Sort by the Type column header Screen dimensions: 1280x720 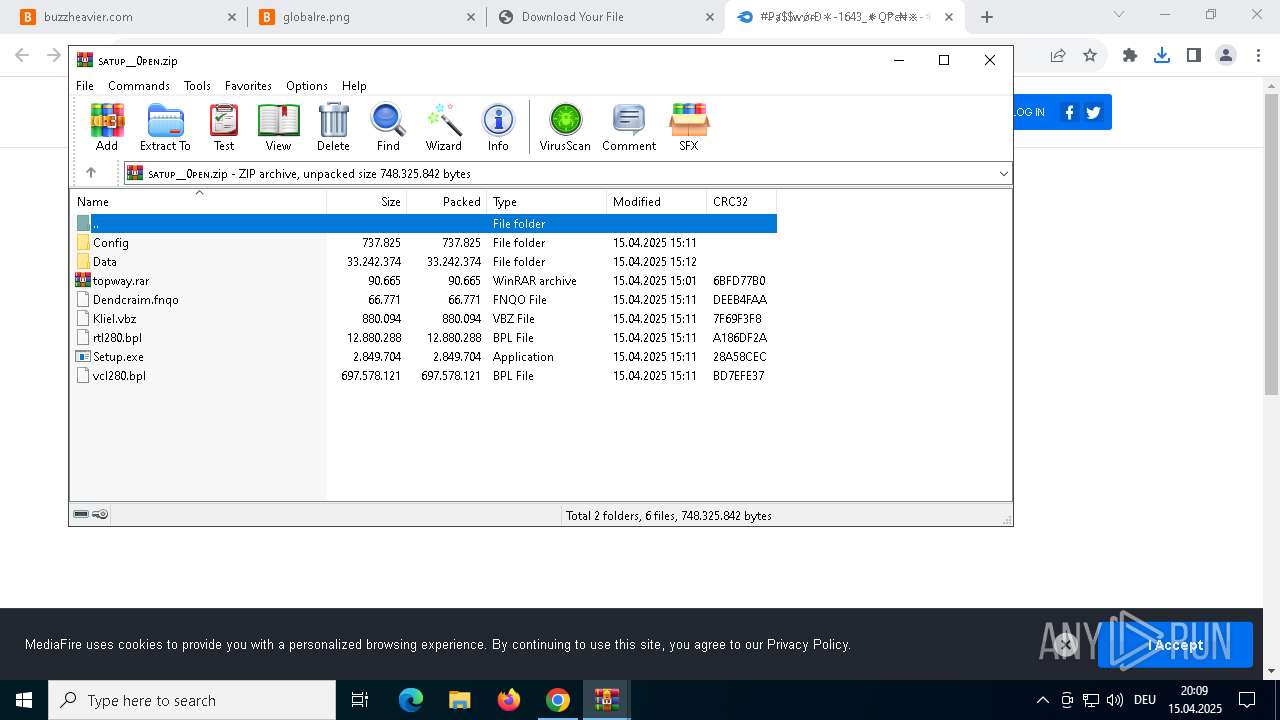pyautogui.click(x=546, y=201)
